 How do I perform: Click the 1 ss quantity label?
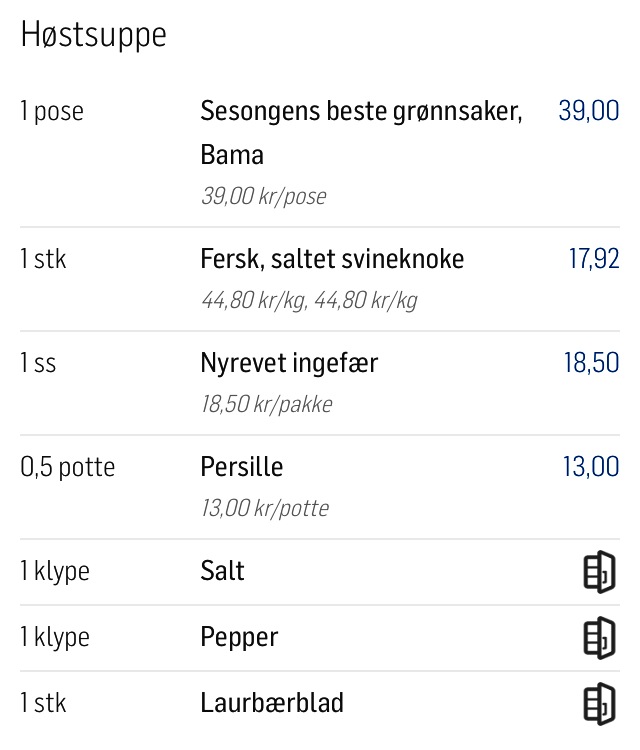[38, 363]
